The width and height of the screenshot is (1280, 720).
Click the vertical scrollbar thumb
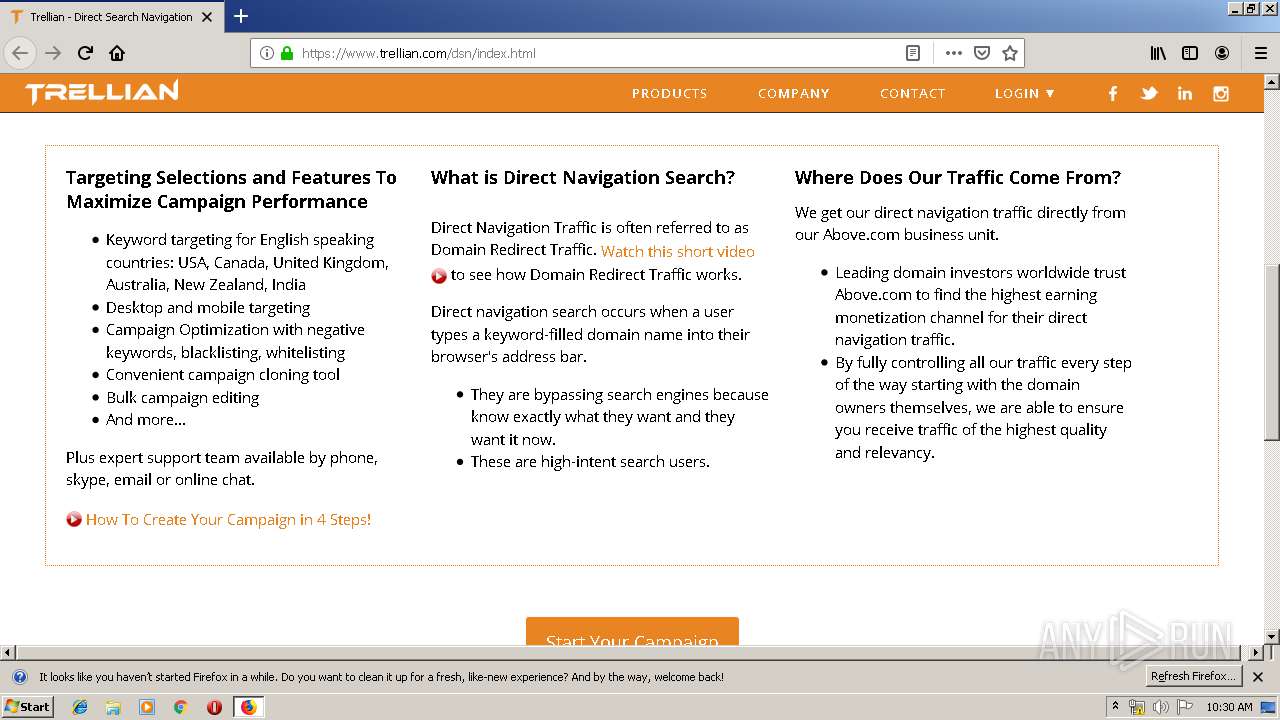point(1272,351)
